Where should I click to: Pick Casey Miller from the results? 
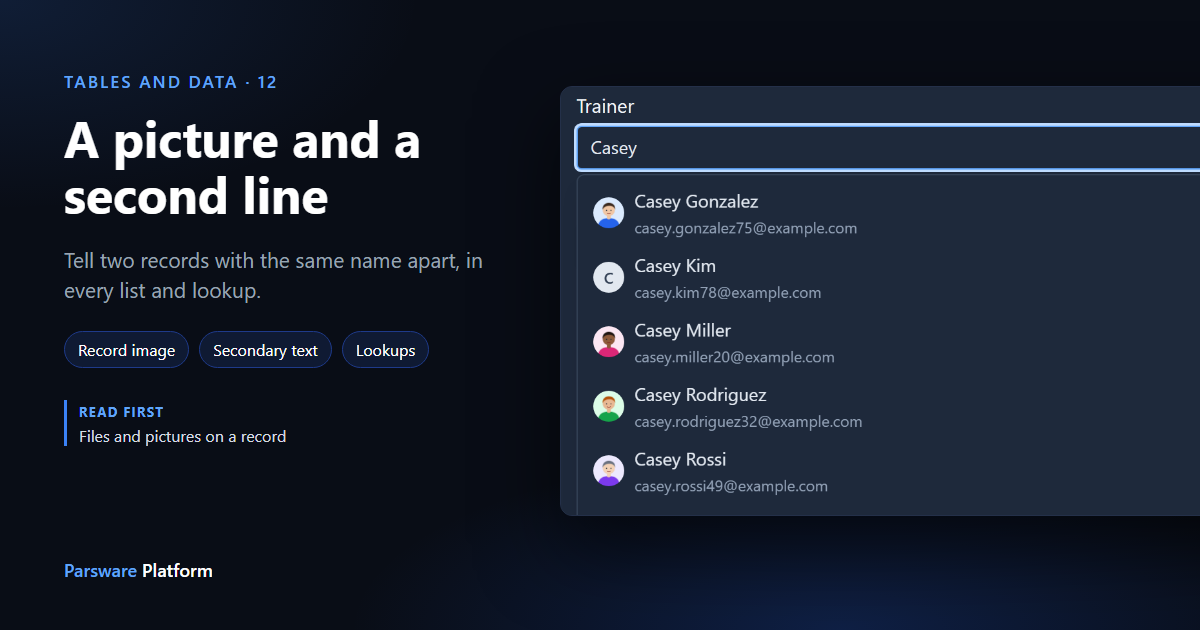pyautogui.click(x=889, y=343)
